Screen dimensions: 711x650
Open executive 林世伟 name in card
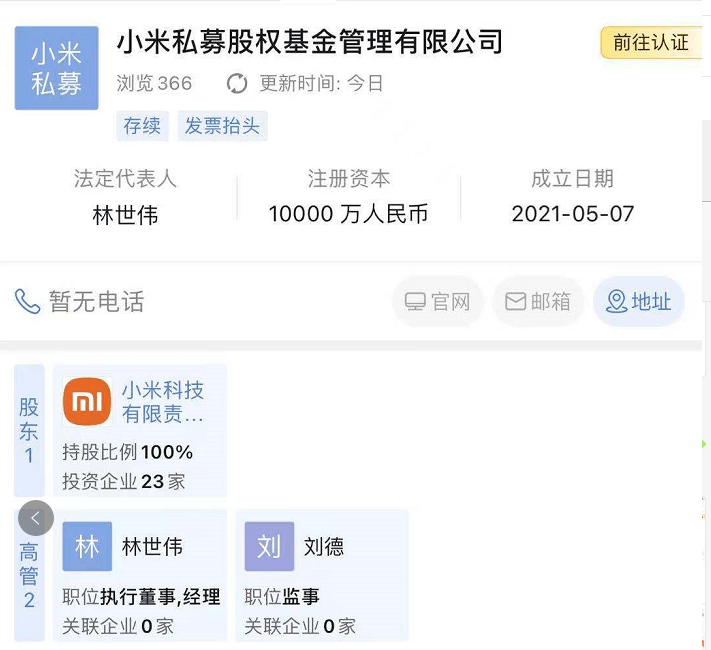[x=152, y=547]
